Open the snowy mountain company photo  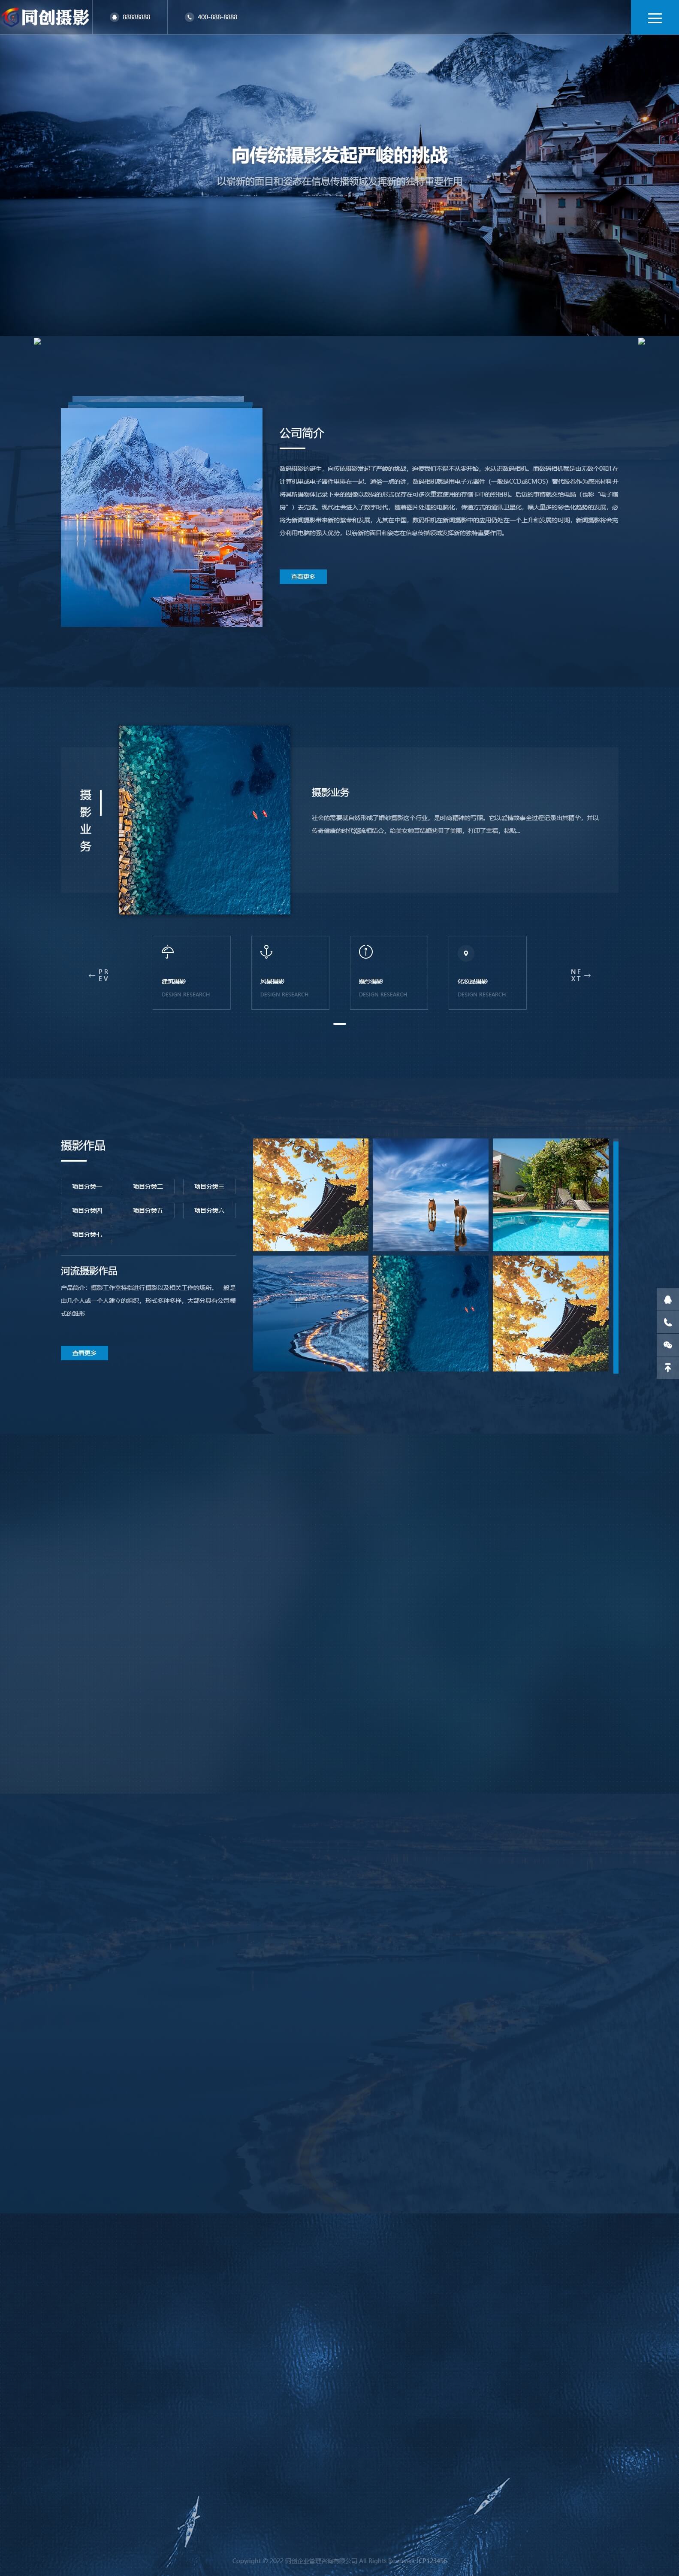[162, 517]
